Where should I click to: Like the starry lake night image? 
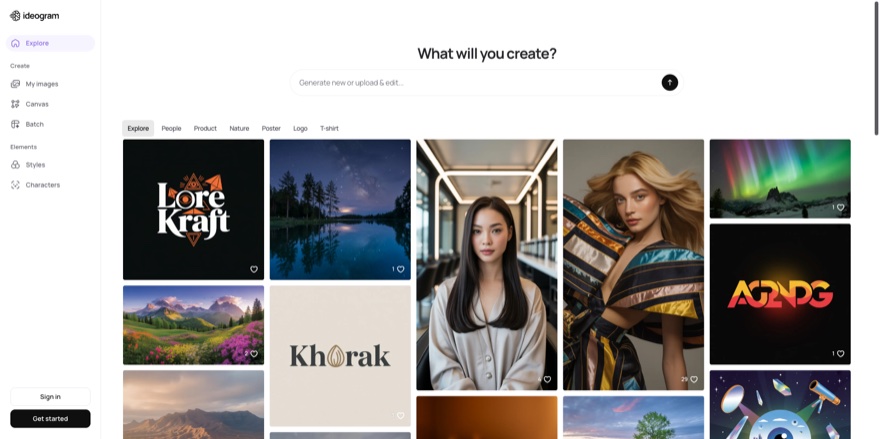(400, 269)
